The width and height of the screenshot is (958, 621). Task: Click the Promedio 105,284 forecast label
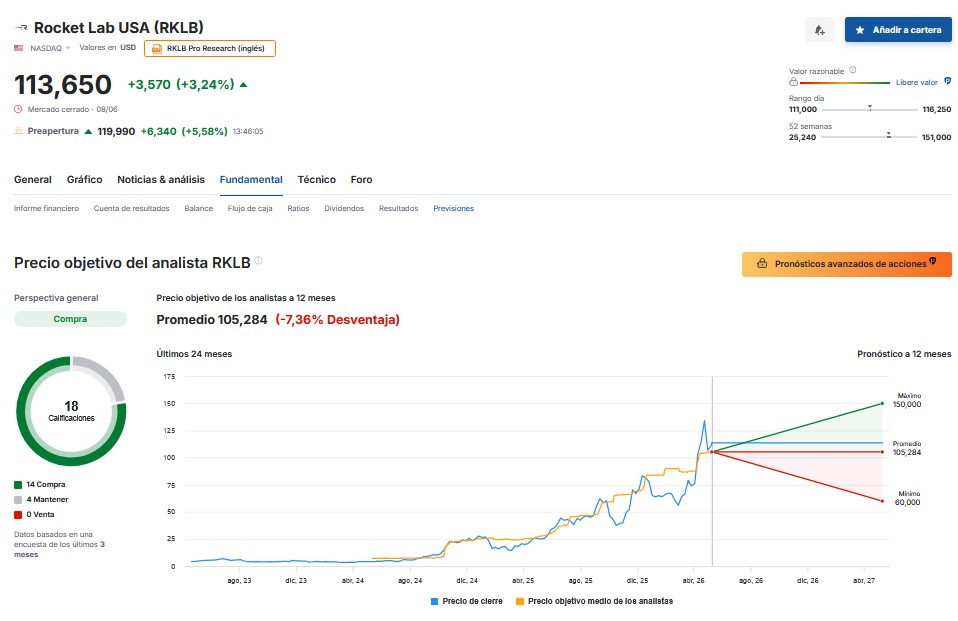(x=907, y=448)
